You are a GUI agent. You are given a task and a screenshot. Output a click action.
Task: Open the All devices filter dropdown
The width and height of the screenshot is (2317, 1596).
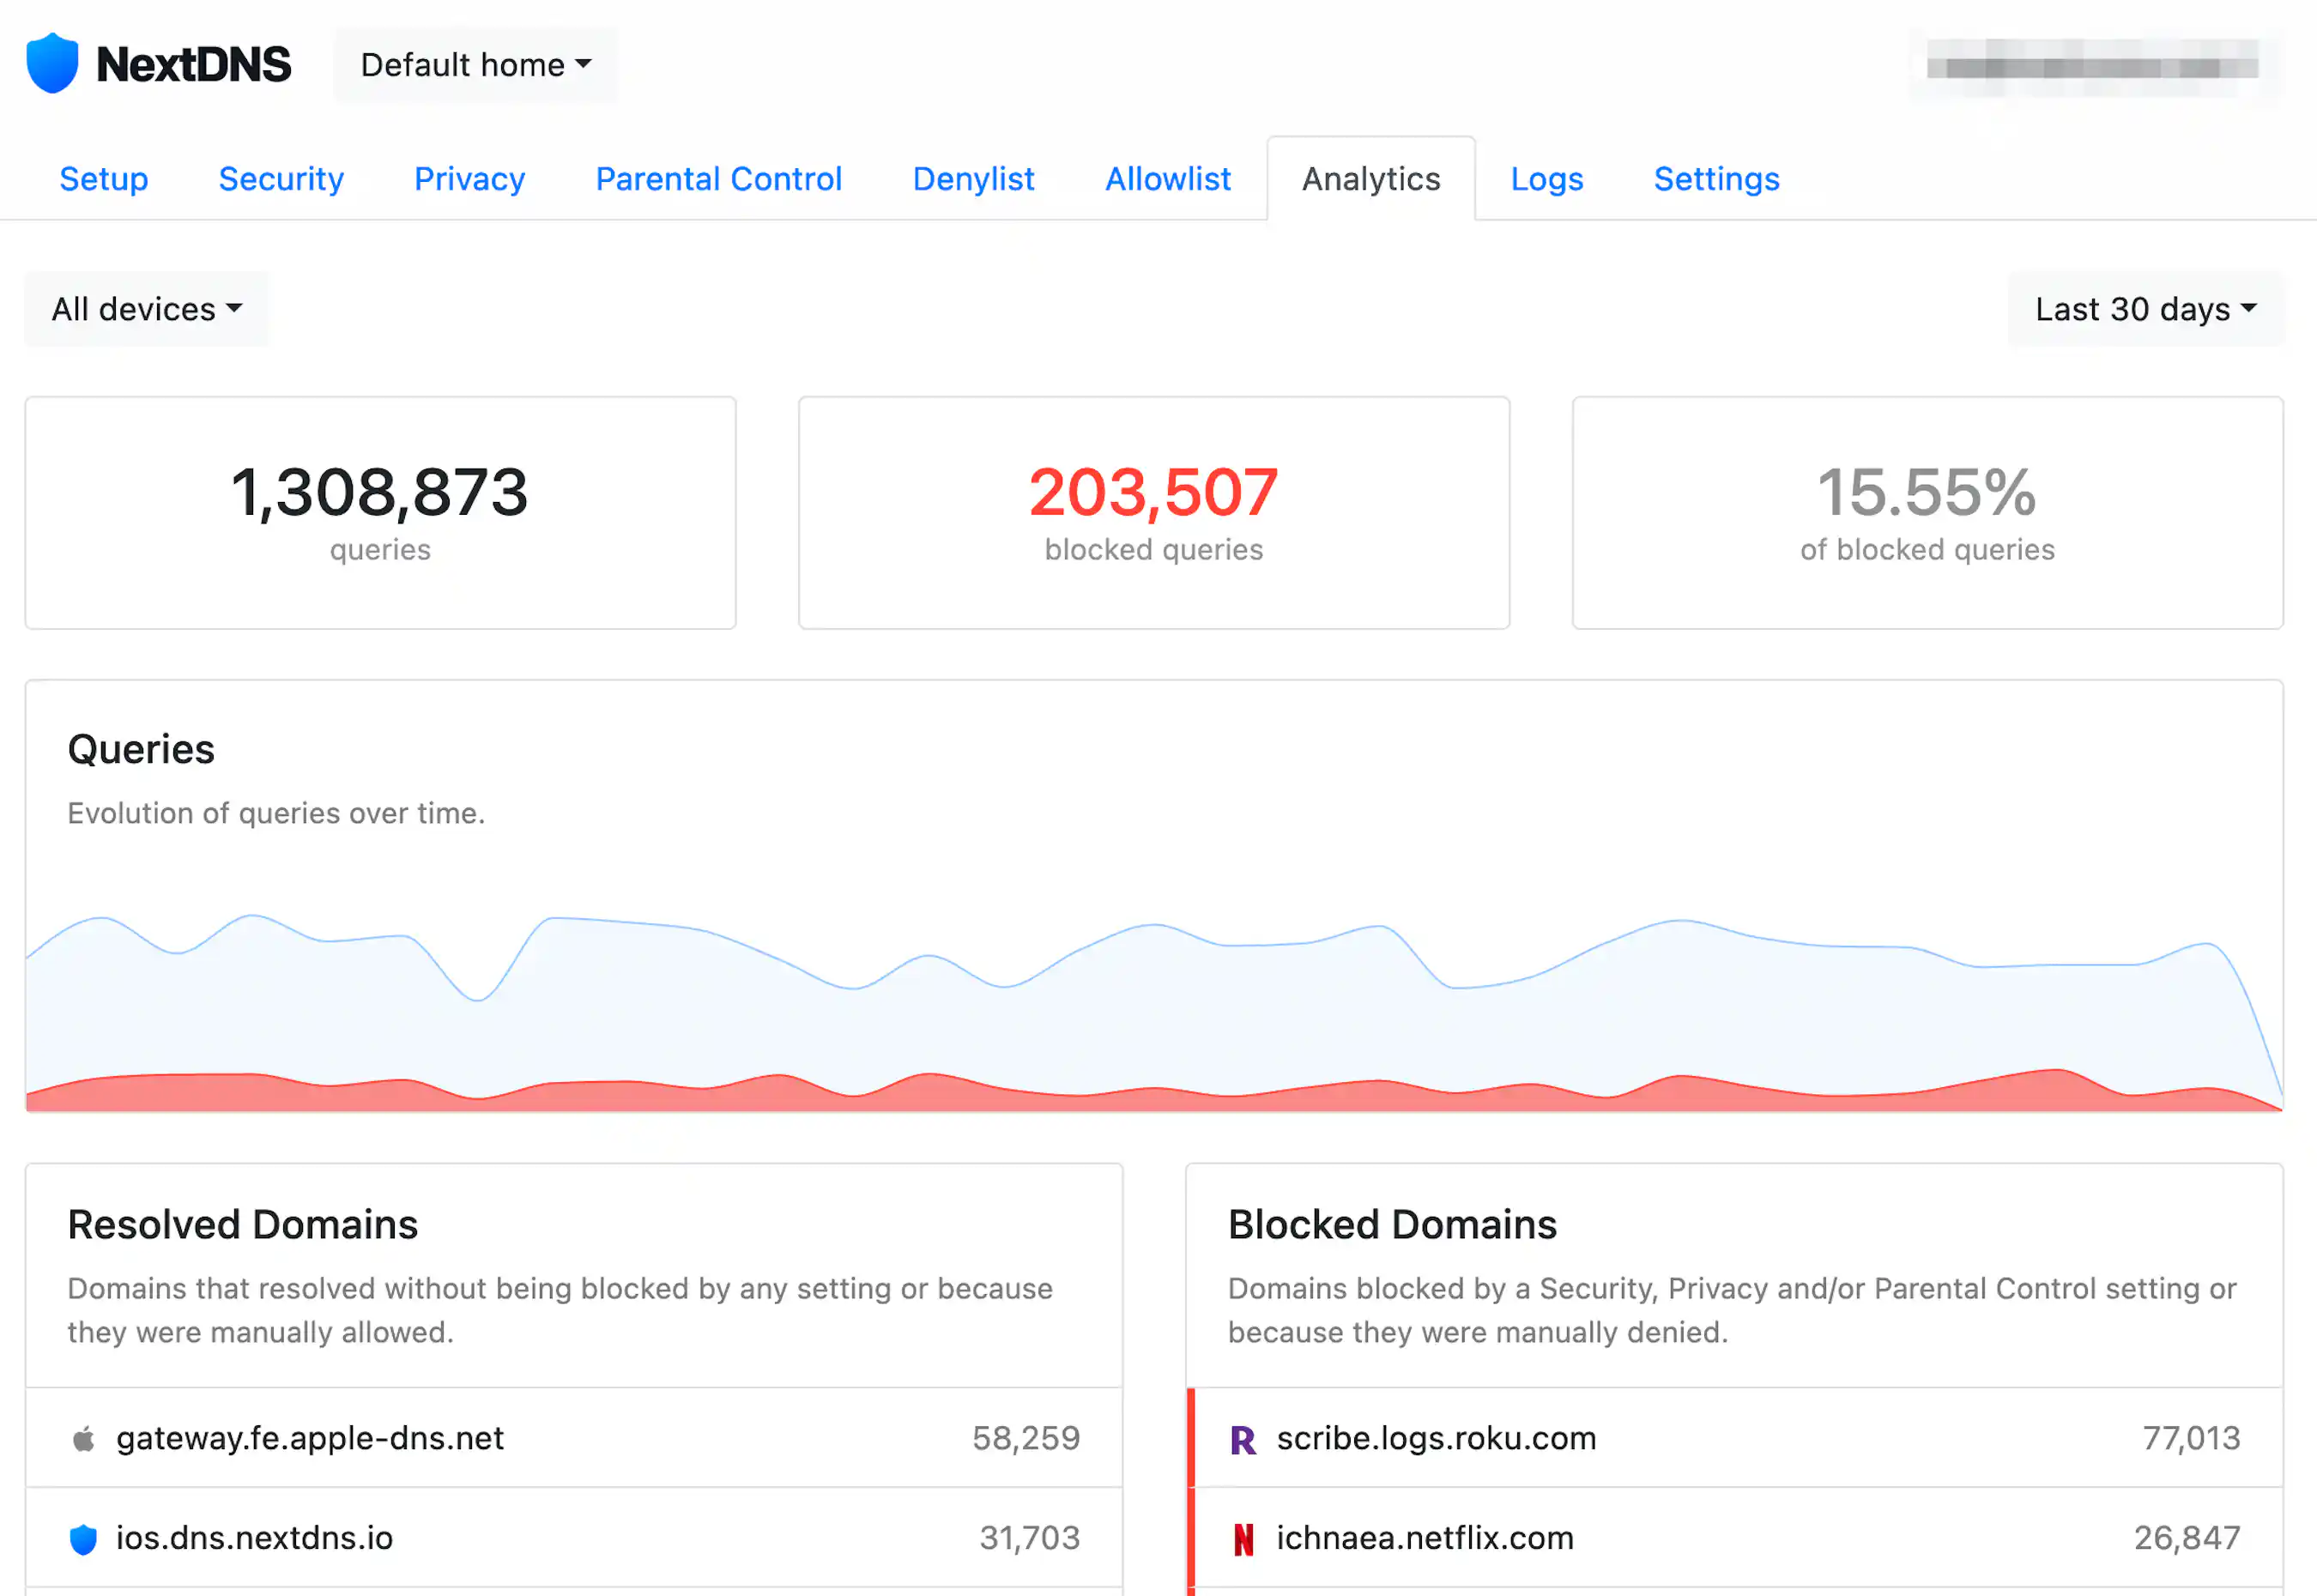tap(146, 309)
